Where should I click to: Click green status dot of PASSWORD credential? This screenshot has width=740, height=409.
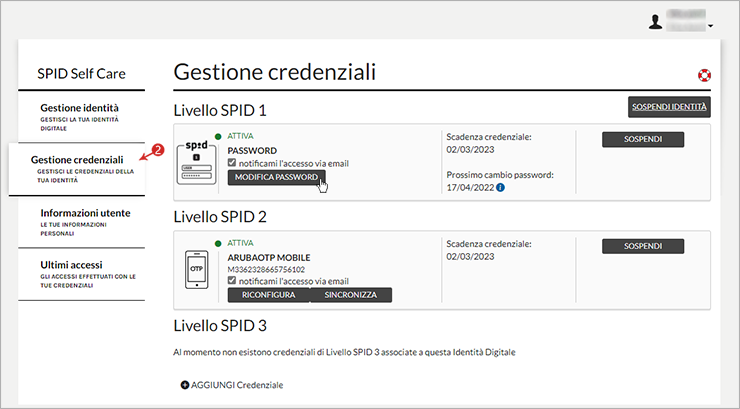click(x=218, y=137)
